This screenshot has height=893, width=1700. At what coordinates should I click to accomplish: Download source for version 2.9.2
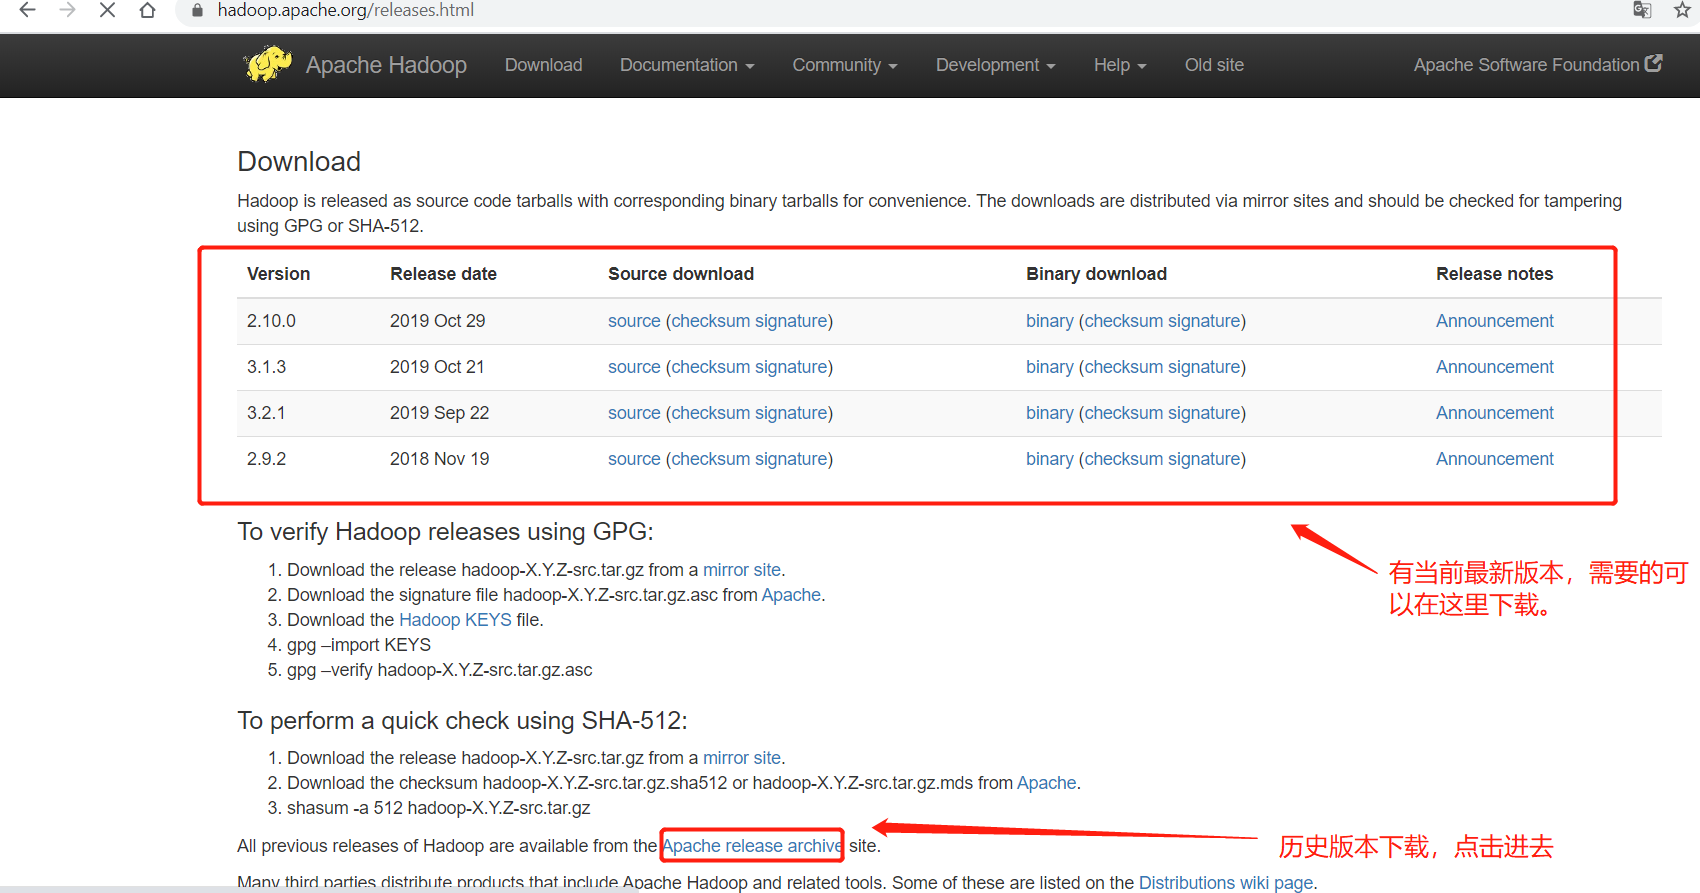point(634,459)
